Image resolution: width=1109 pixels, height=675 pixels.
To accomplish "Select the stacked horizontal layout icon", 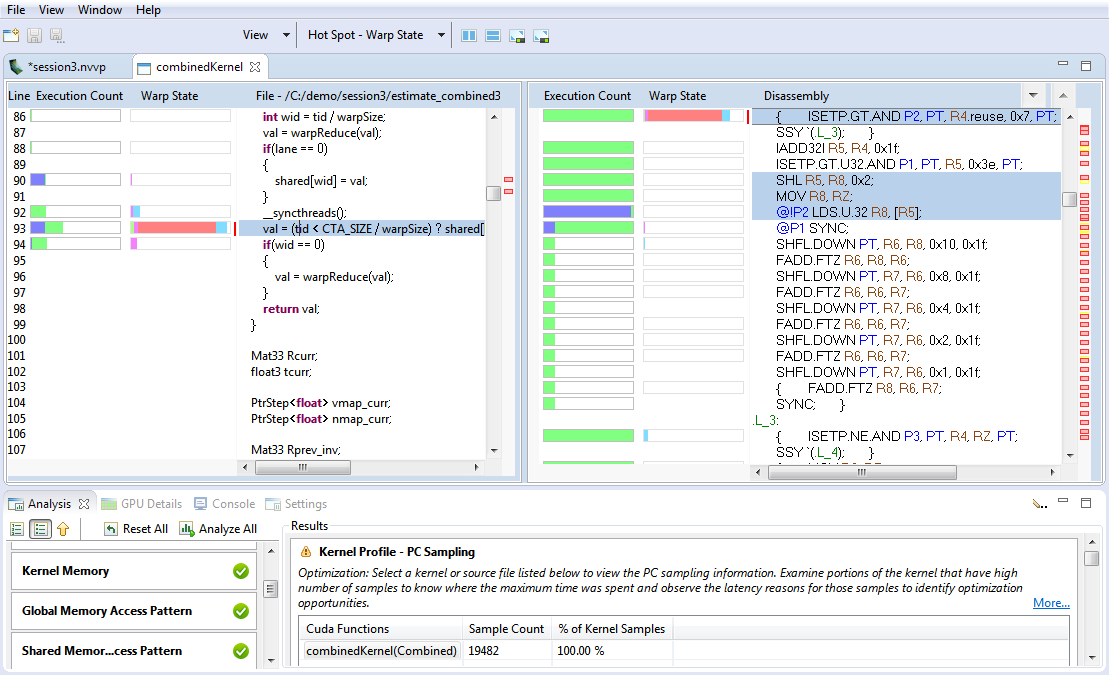I will 492,34.
